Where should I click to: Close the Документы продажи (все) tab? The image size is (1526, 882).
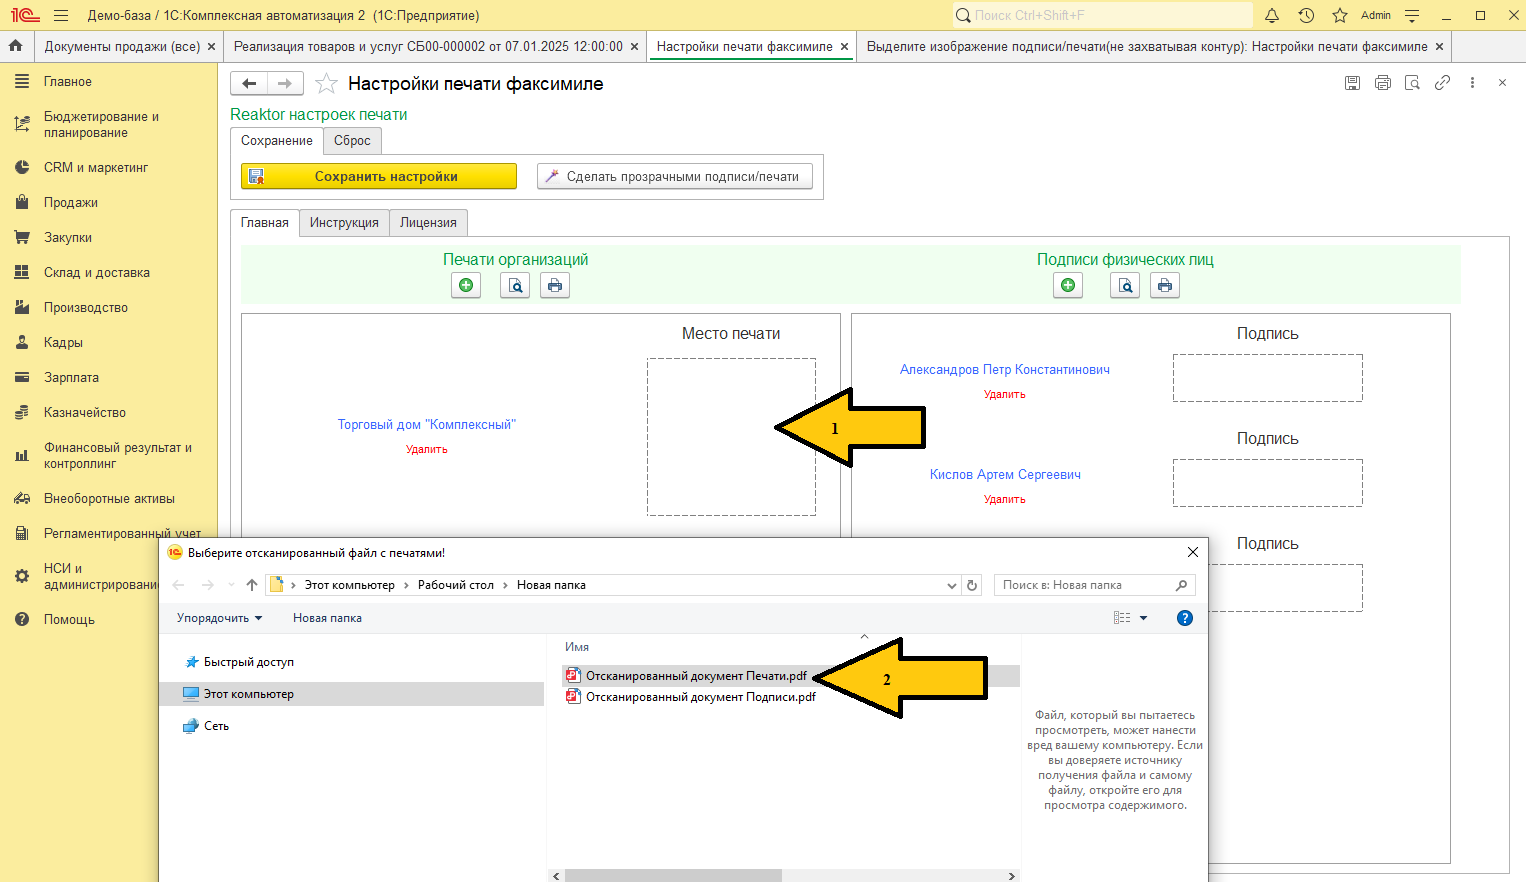pos(211,47)
